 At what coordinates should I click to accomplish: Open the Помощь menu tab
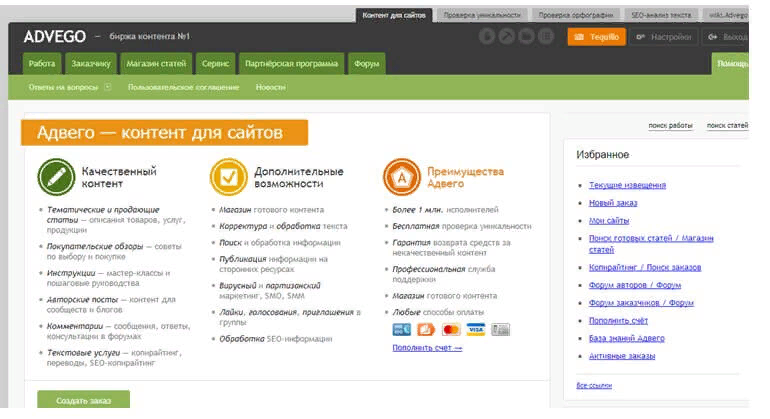pos(730,64)
